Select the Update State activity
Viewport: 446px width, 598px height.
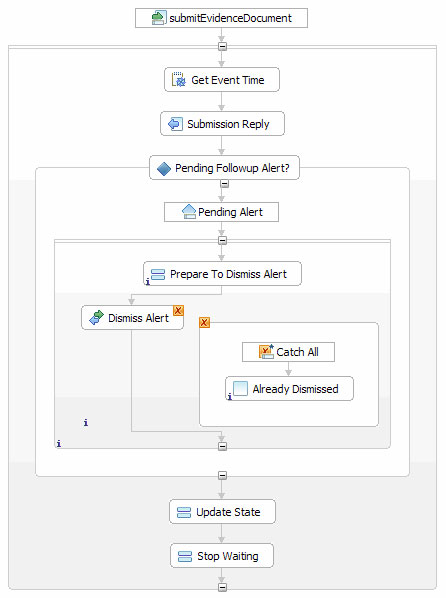click(222, 512)
